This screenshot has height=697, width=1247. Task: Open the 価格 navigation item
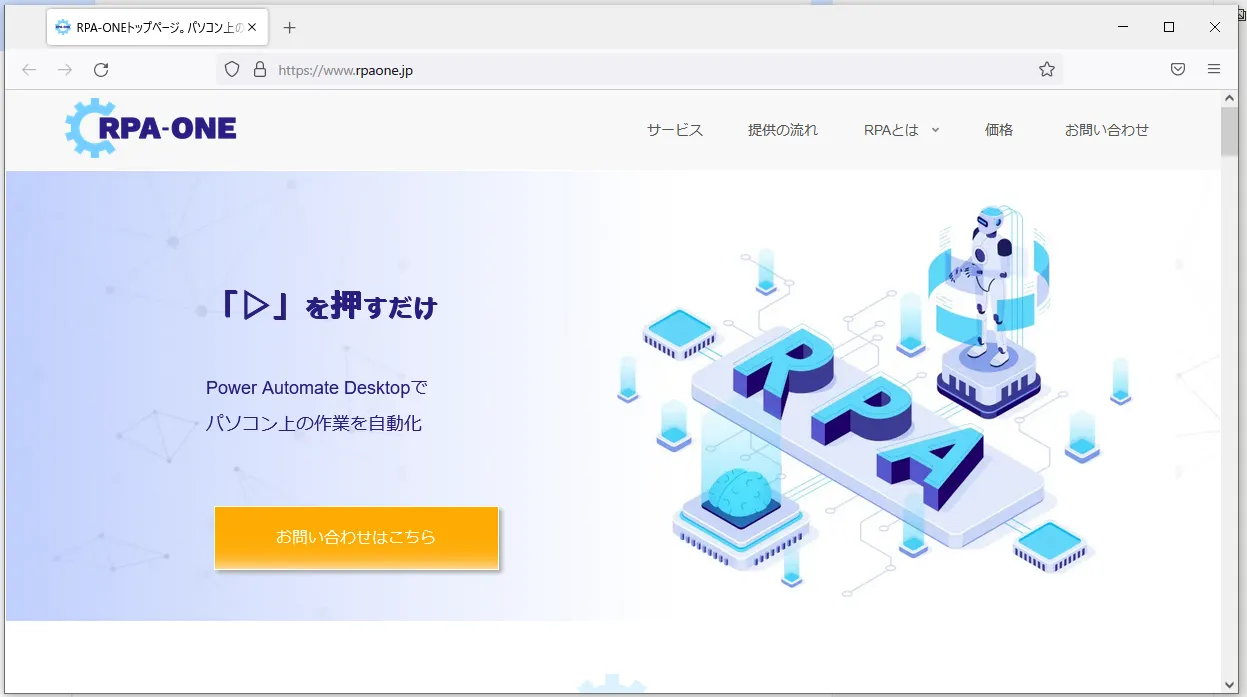(x=999, y=130)
